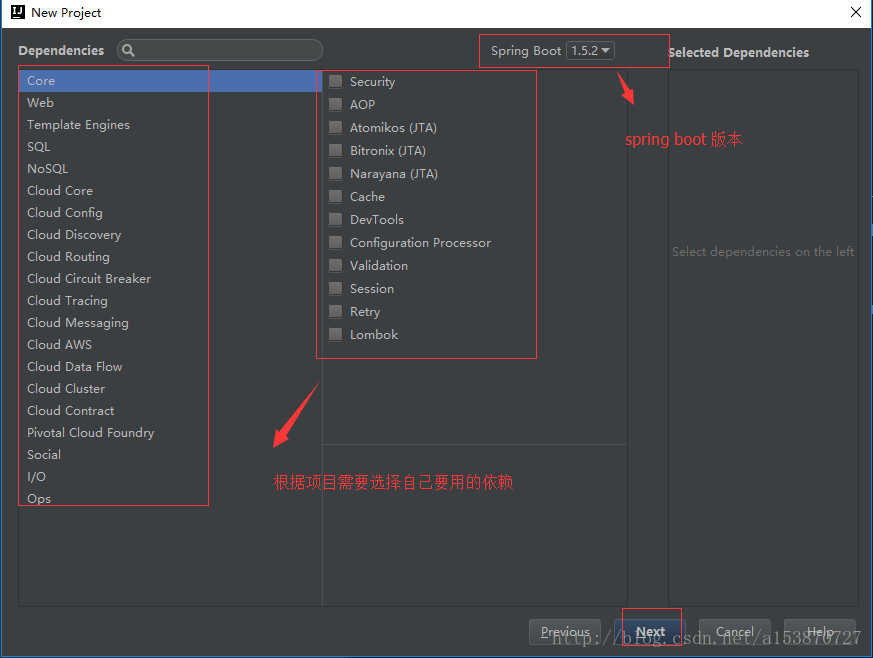The height and width of the screenshot is (658, 873).
Task: Select the Core category
Action: click(170, 81)
